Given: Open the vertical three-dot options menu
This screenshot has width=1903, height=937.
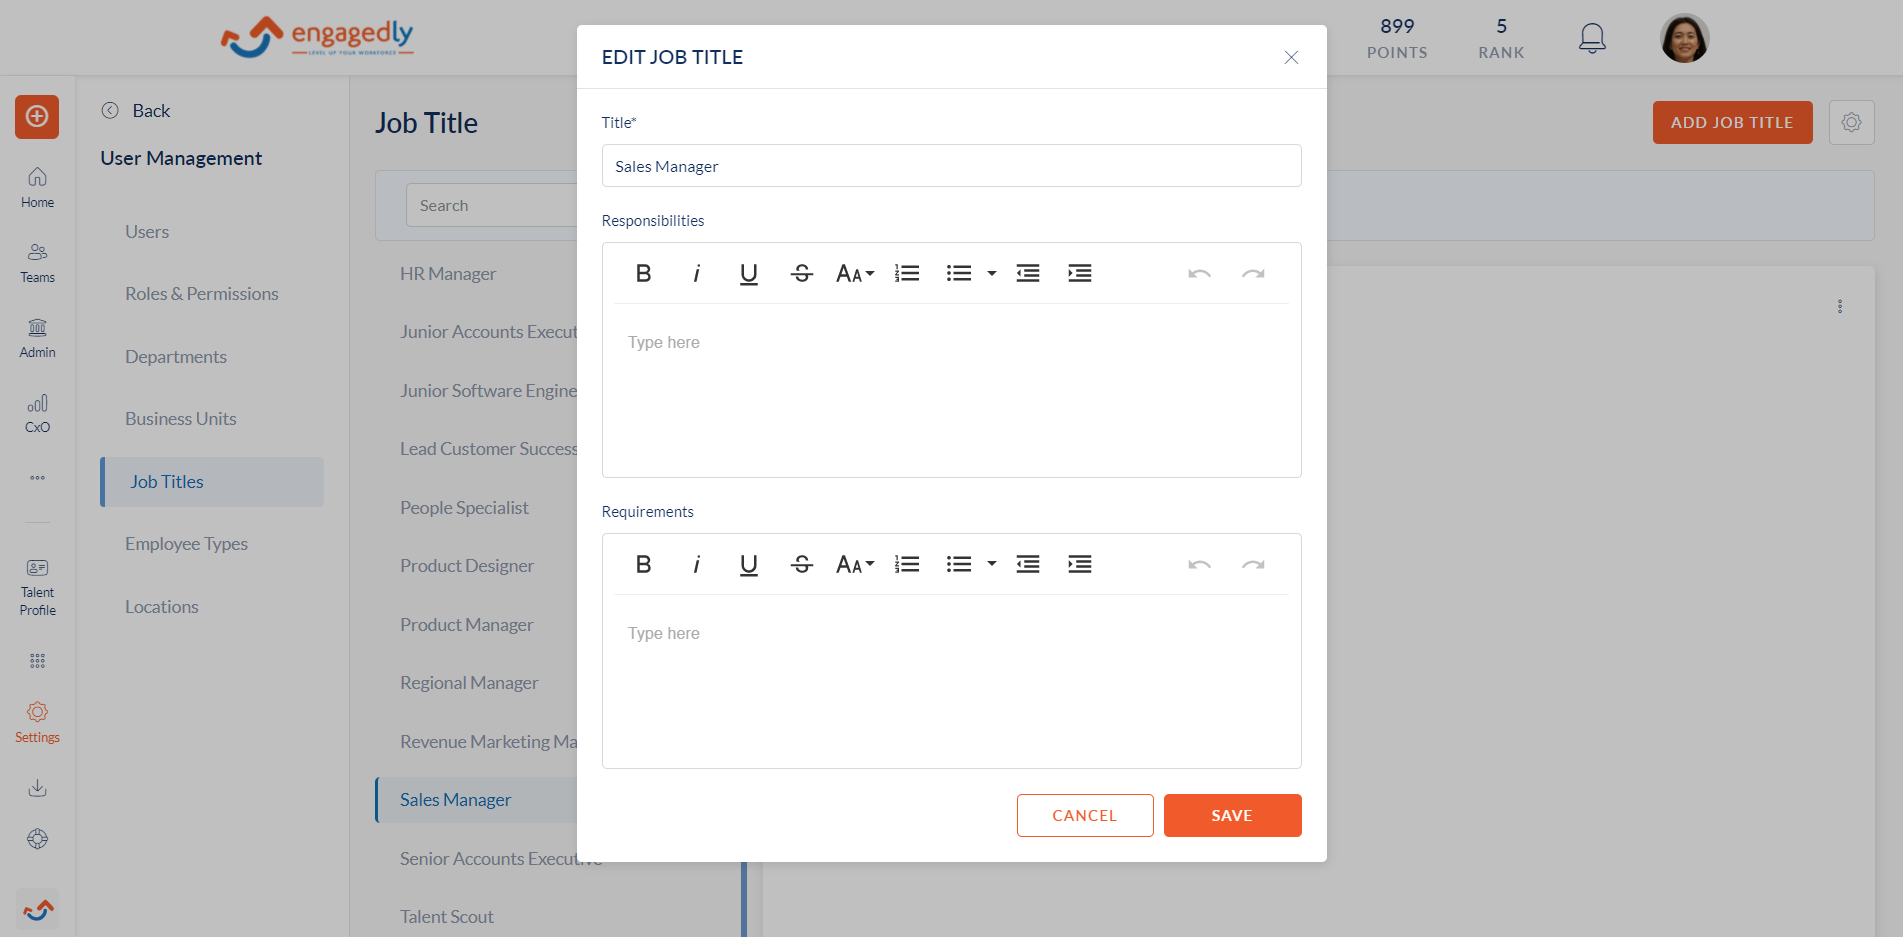Looking at the screenshot, I should click(x=1839, y=306).
